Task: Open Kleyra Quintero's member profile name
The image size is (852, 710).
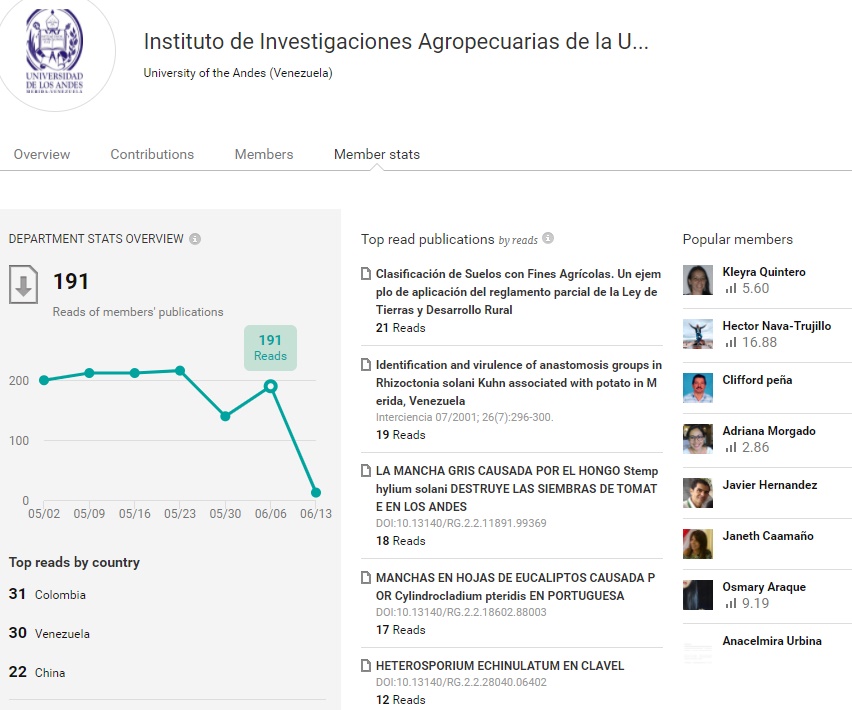Action: pyautogui.click(x=764, y=272)
